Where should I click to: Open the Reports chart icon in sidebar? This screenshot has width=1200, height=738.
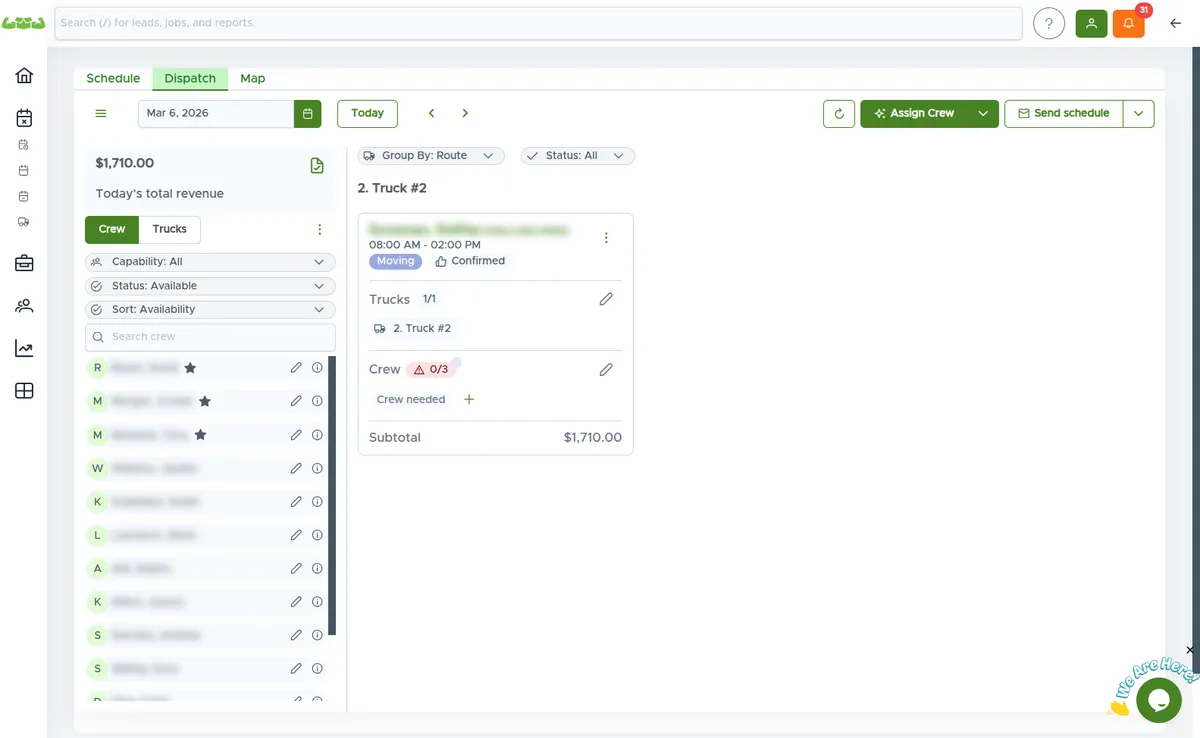[24, 348]
